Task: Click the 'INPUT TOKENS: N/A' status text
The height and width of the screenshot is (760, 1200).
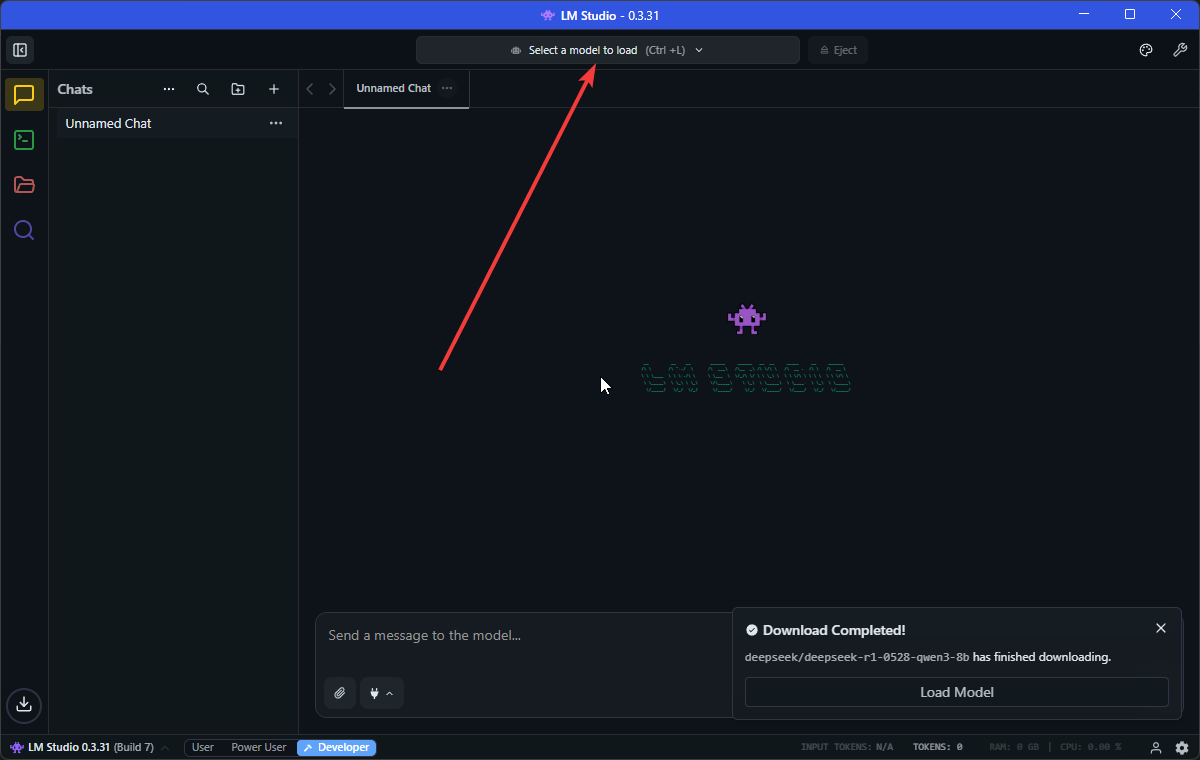Action: tap(847, 748)
